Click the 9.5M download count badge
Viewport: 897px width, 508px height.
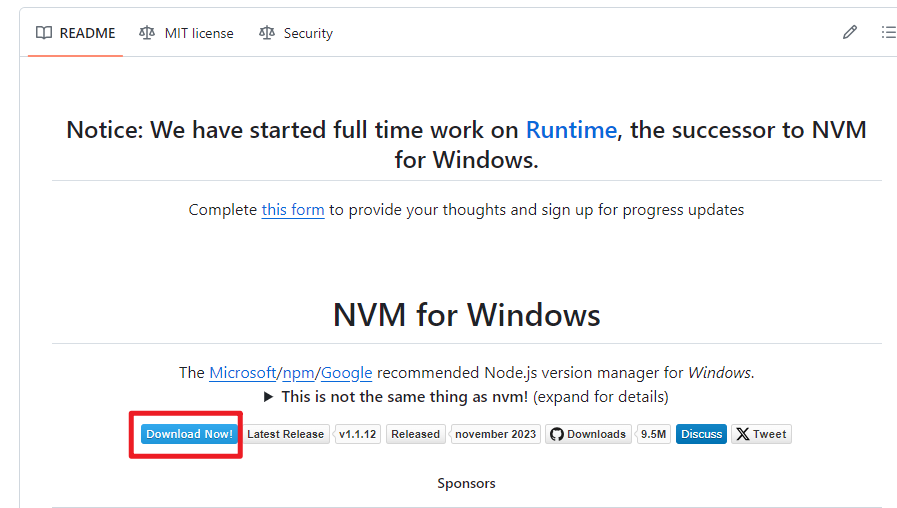[x=653, y=434]
